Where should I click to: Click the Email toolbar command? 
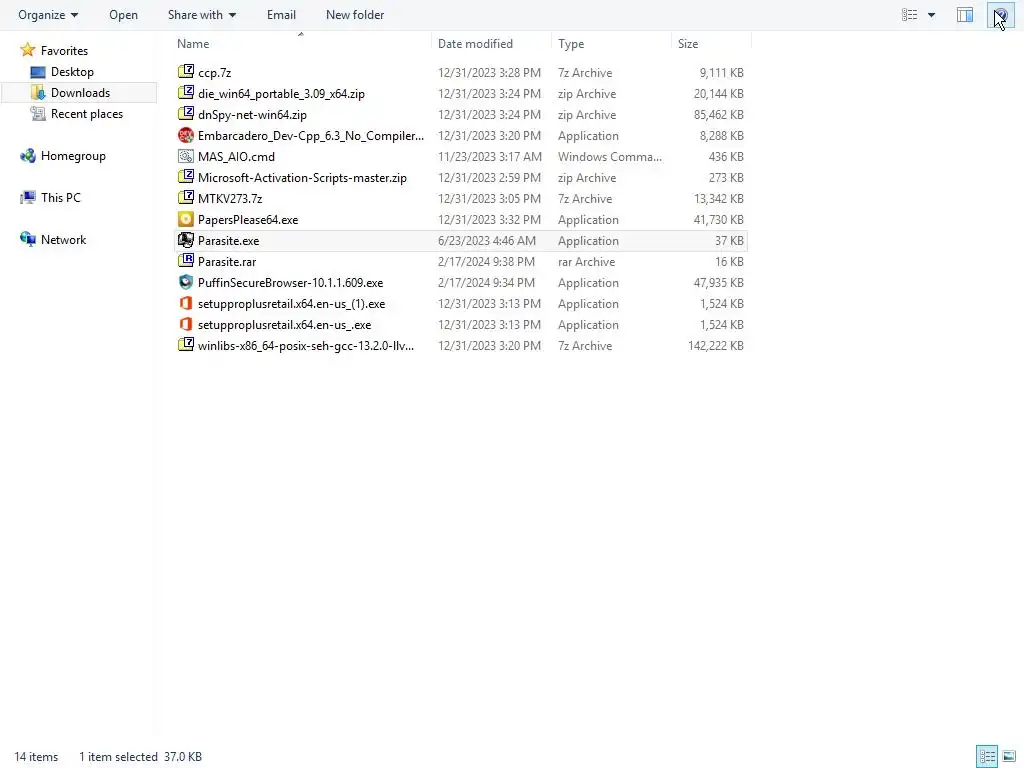pos(281,14)
